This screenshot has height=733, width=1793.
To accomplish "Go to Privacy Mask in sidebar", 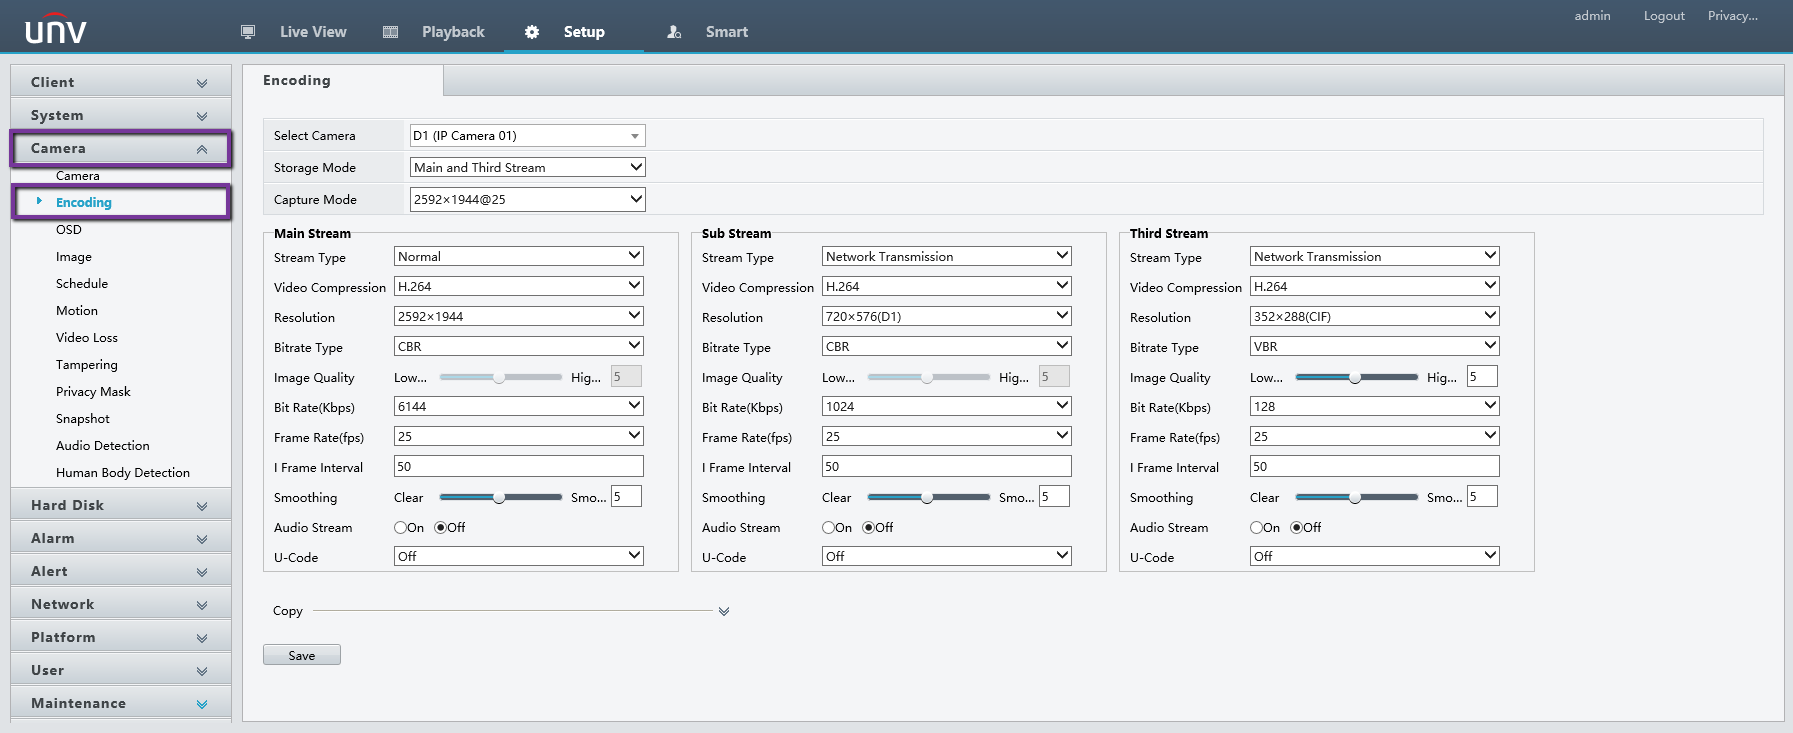I will (93, 392).
